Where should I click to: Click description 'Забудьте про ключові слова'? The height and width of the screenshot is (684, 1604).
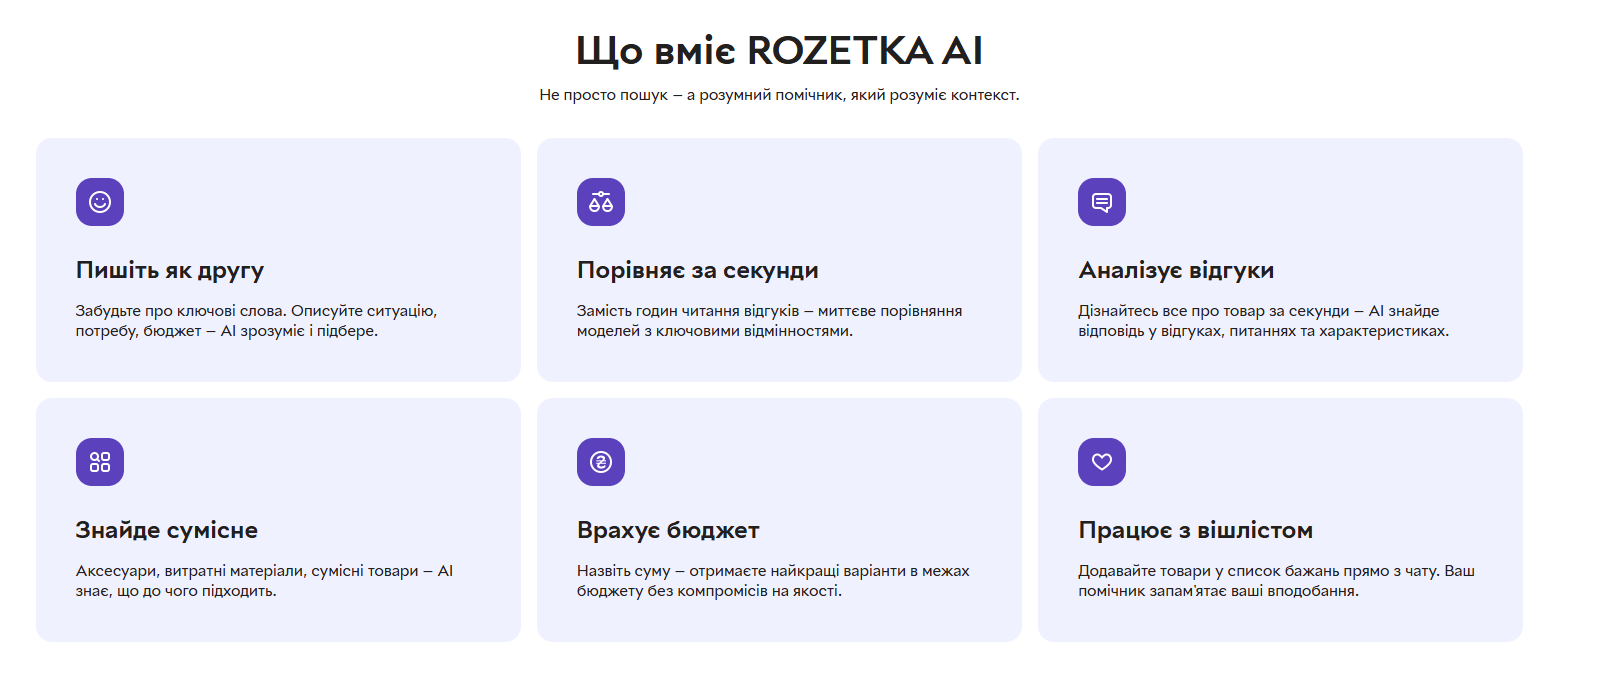tap(257, 321)
